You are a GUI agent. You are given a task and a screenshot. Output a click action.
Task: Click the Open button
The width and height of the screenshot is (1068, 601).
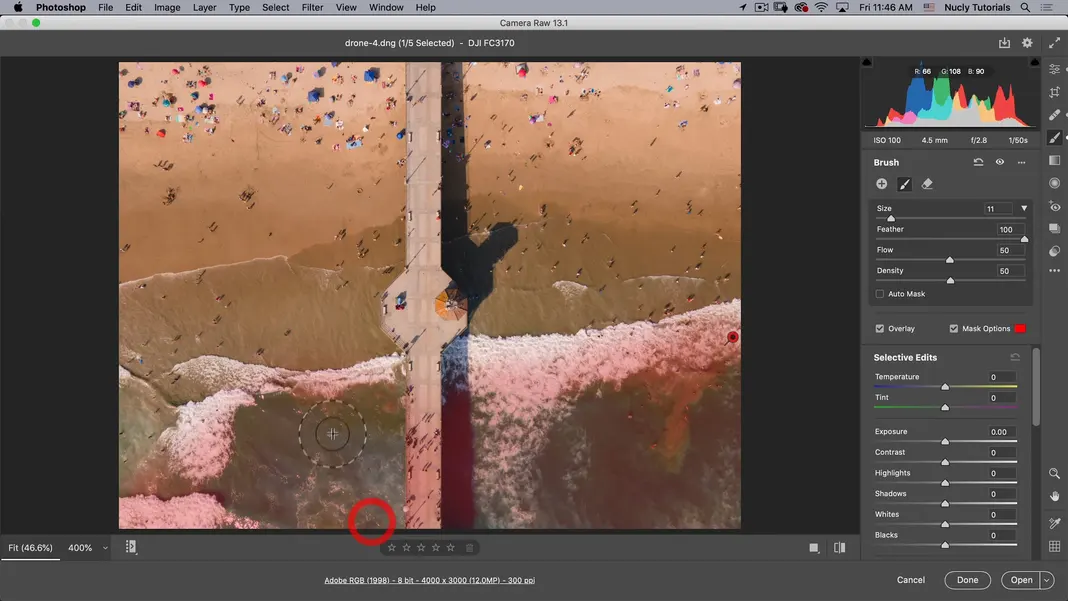1021,581
